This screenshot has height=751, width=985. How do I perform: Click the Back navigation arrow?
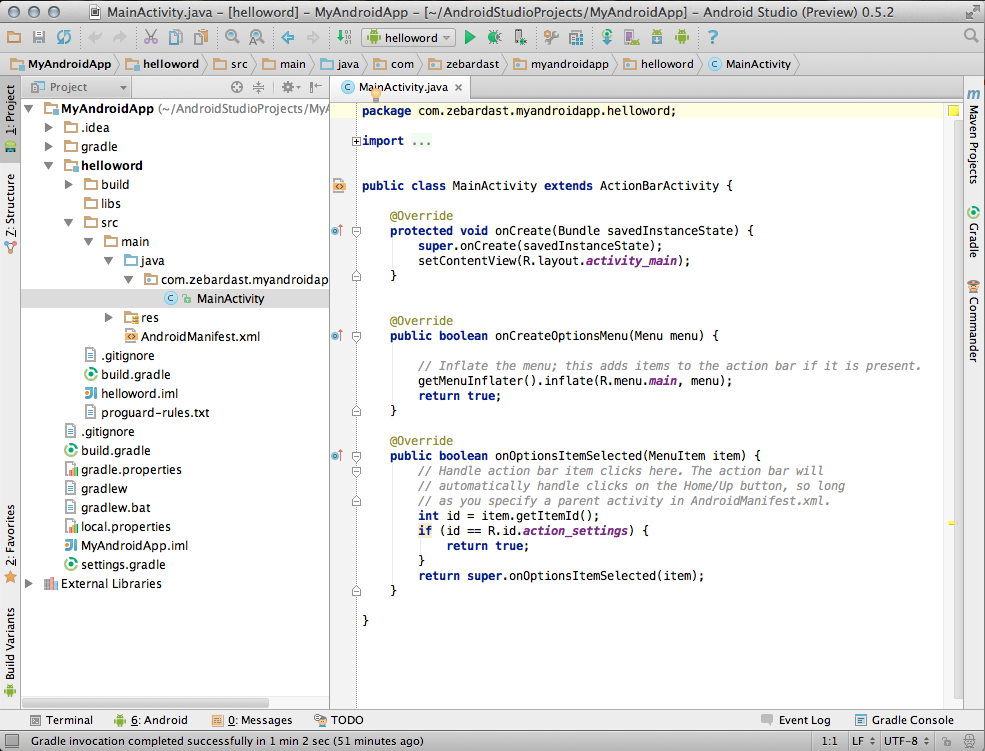click(x=288, y=38)
